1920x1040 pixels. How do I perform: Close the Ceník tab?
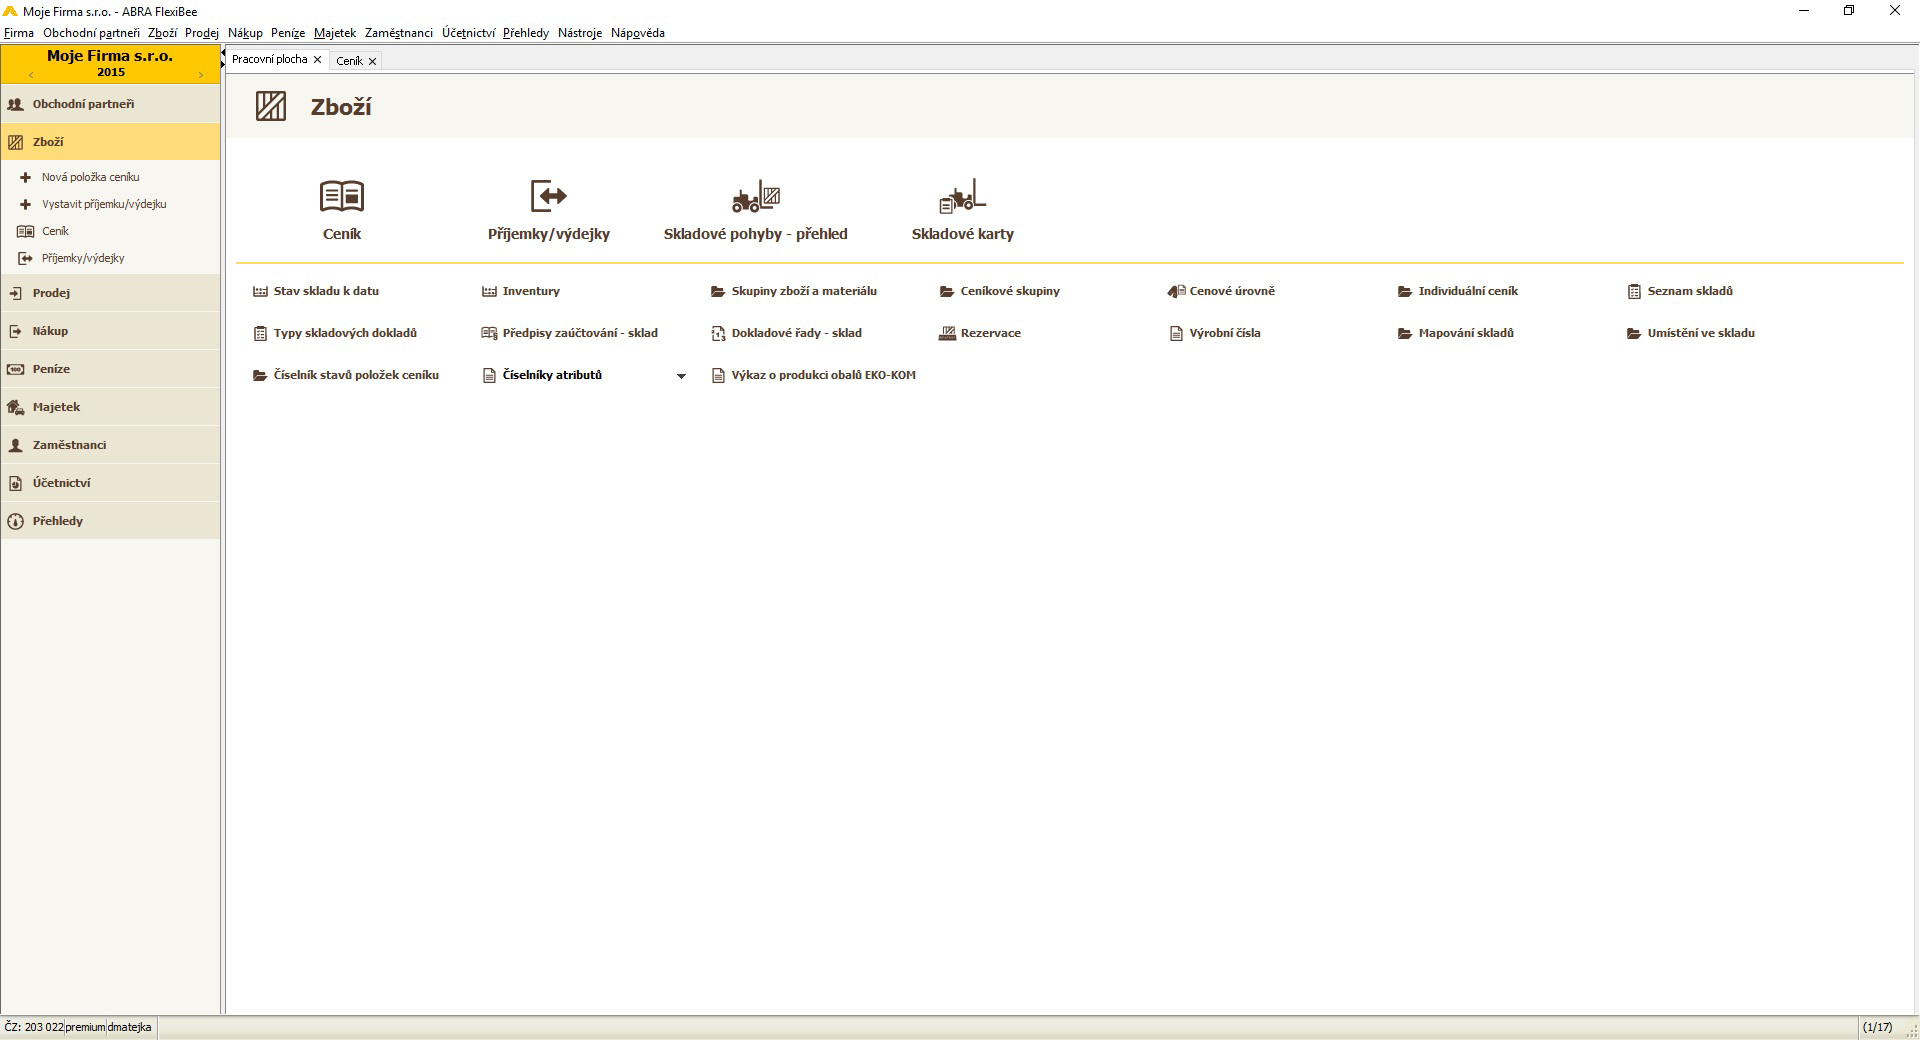pos(373,61)
